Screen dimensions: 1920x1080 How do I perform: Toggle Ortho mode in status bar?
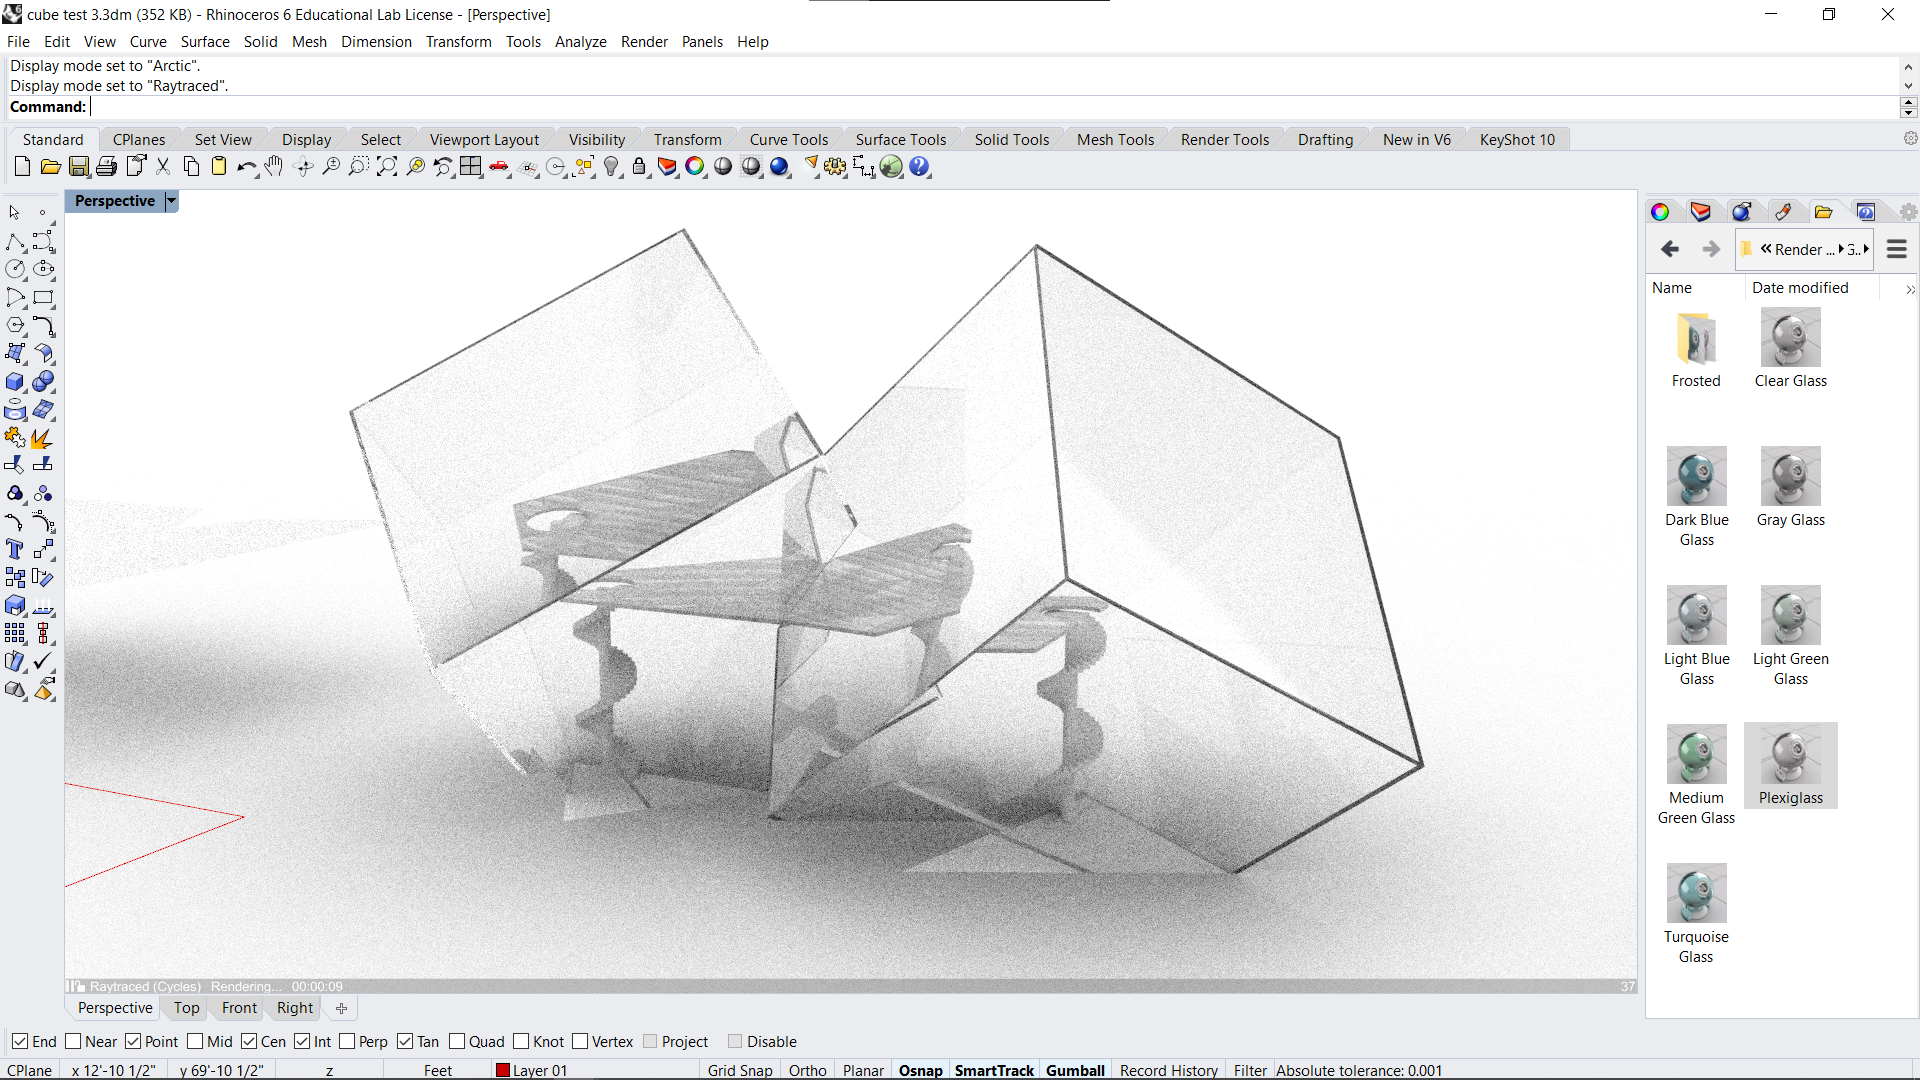807,1070
